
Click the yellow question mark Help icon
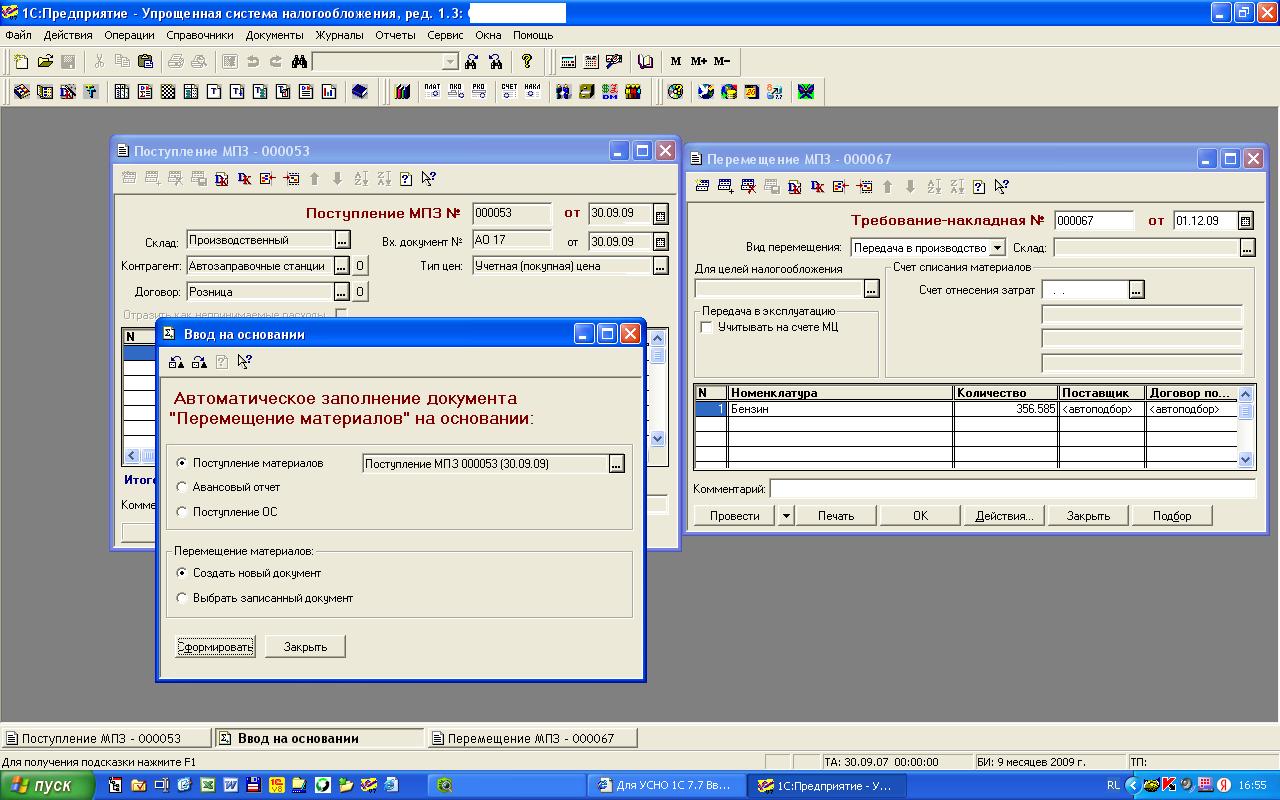527,61
